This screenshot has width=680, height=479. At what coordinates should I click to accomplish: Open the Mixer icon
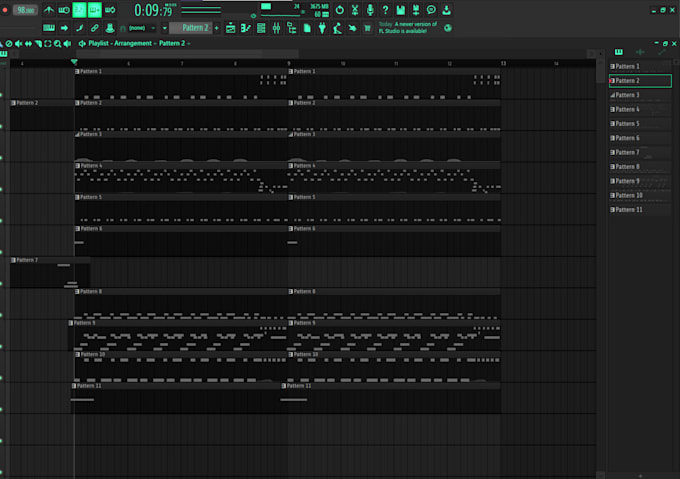tap(276, 28)
